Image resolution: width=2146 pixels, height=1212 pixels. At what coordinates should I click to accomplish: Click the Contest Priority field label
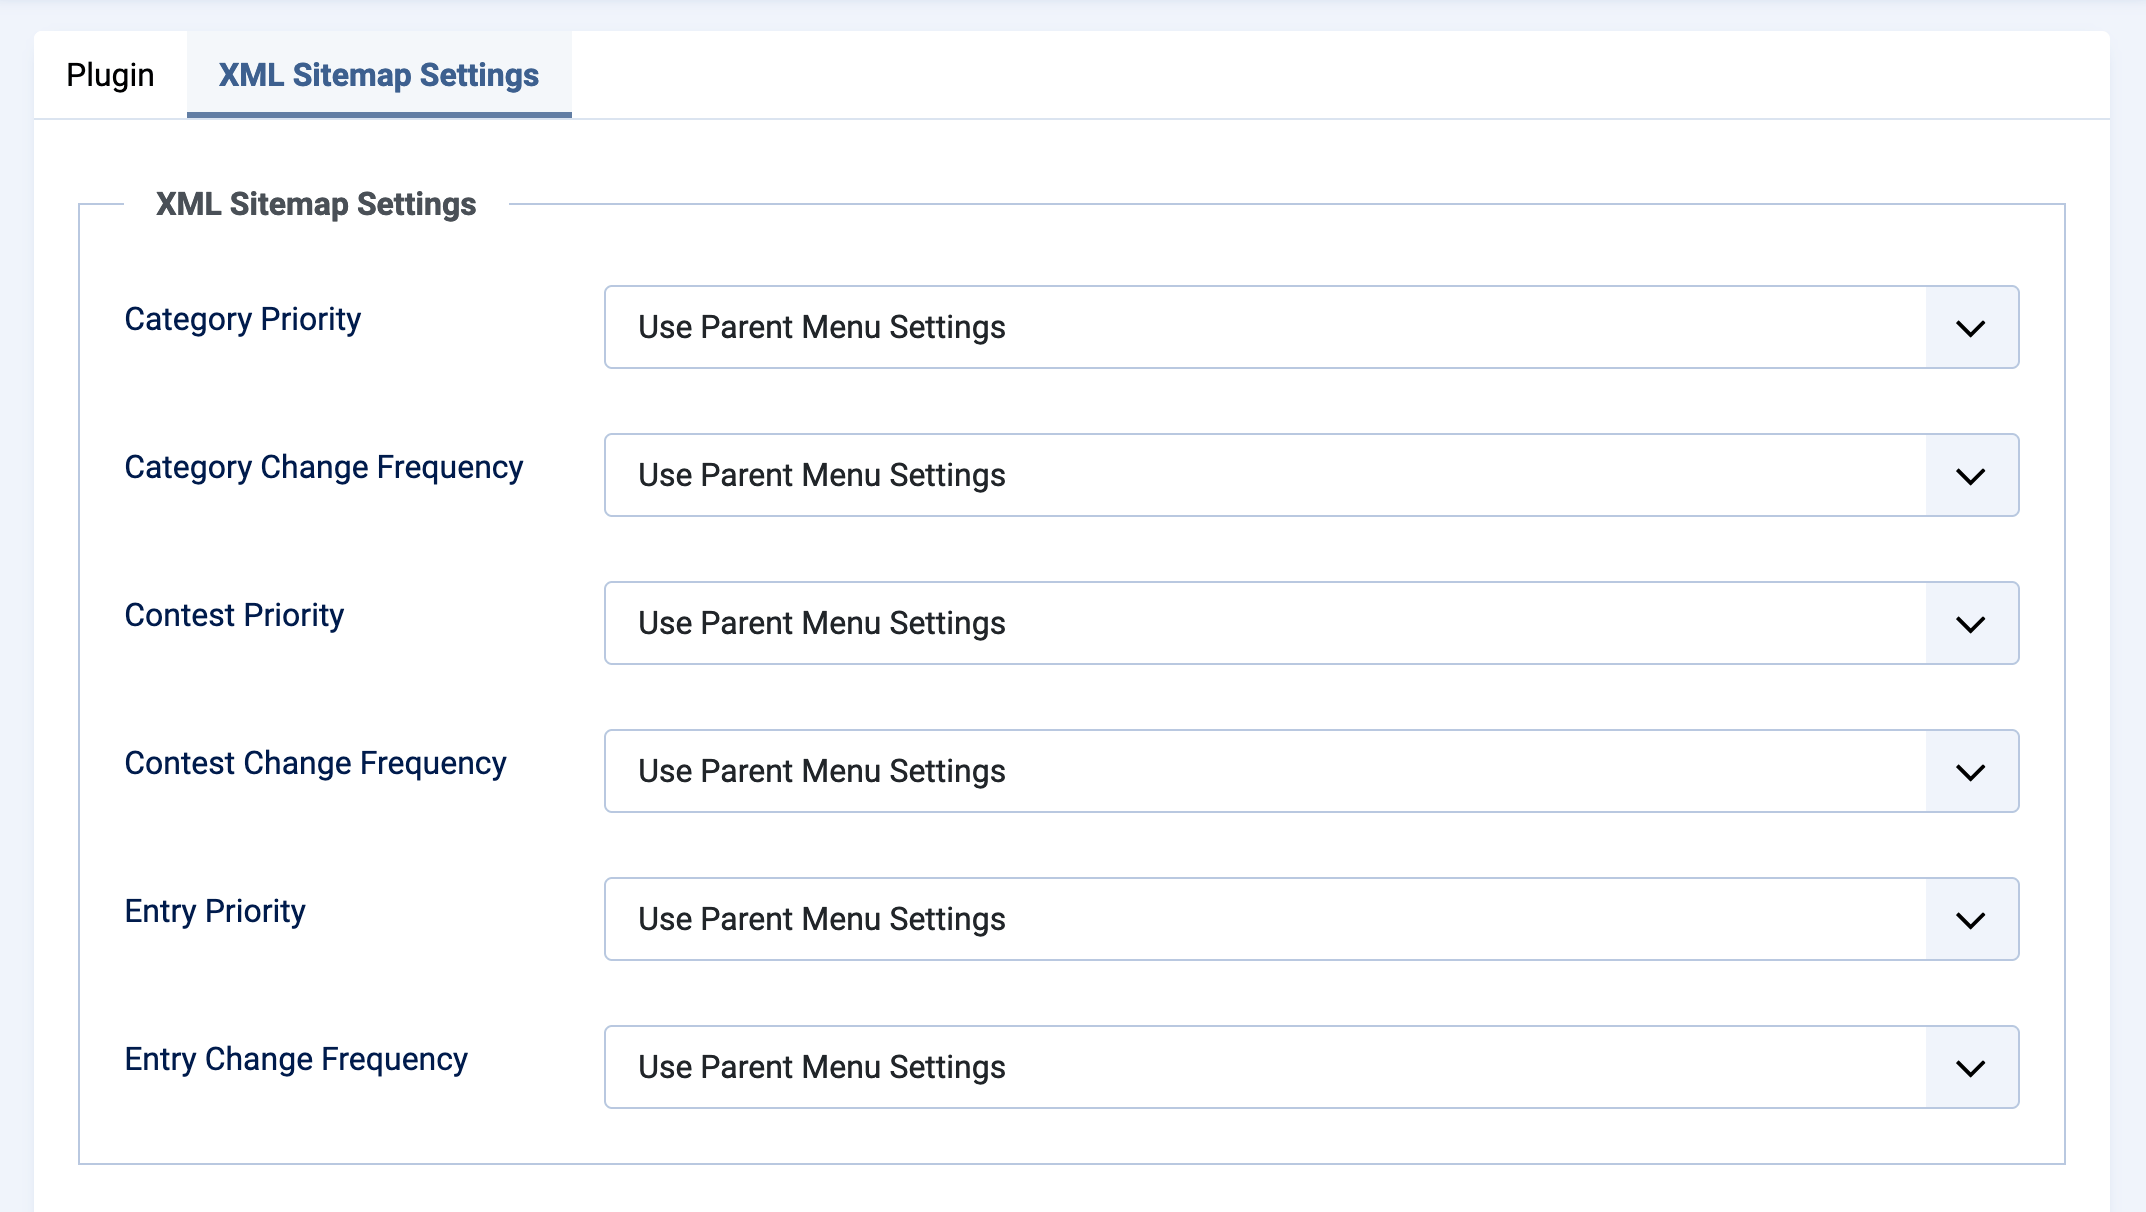233,616
